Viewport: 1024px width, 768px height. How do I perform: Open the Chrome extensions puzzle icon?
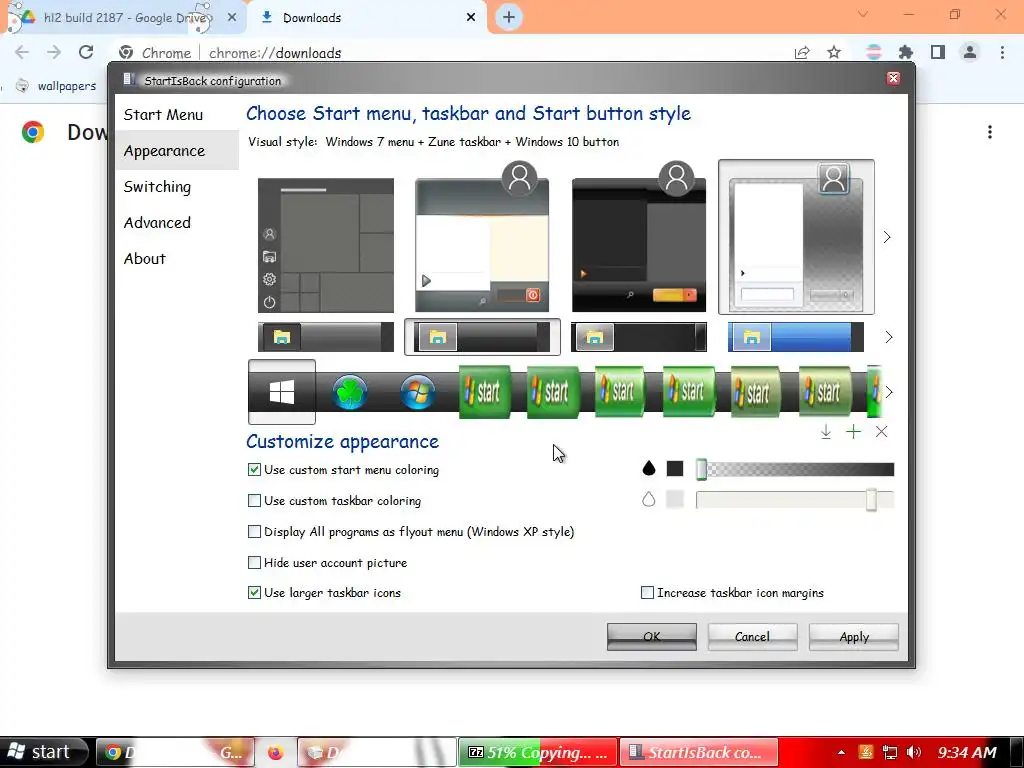906,52
